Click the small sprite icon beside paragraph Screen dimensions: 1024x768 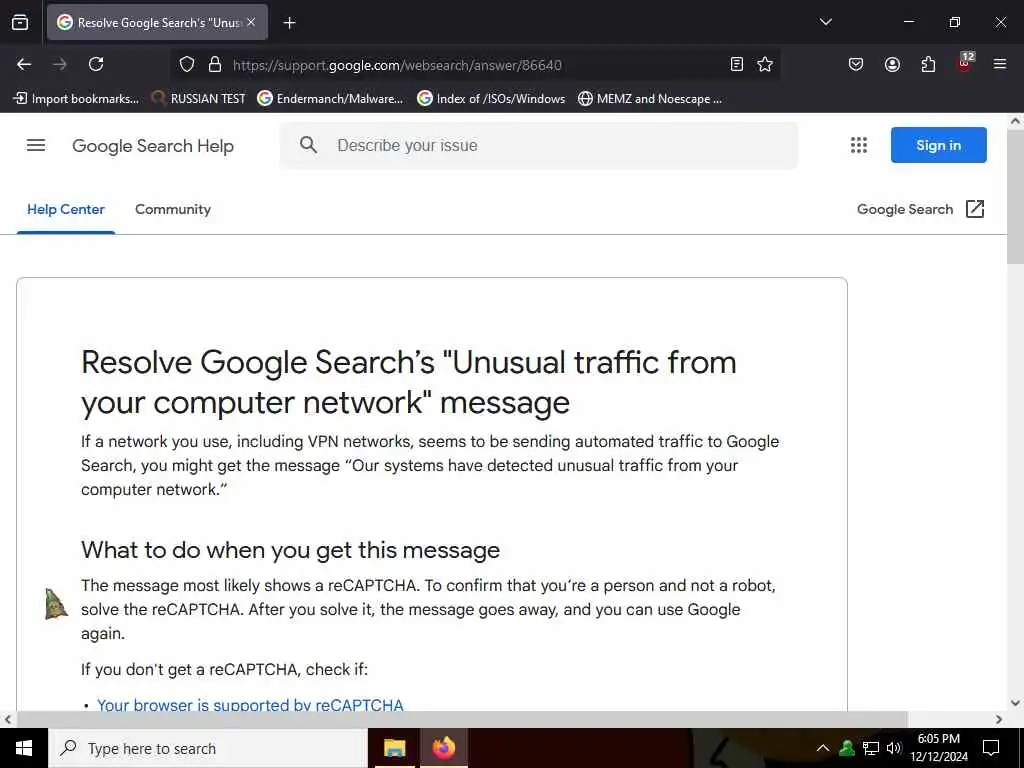pyautogui.click(x=56, y=603)
